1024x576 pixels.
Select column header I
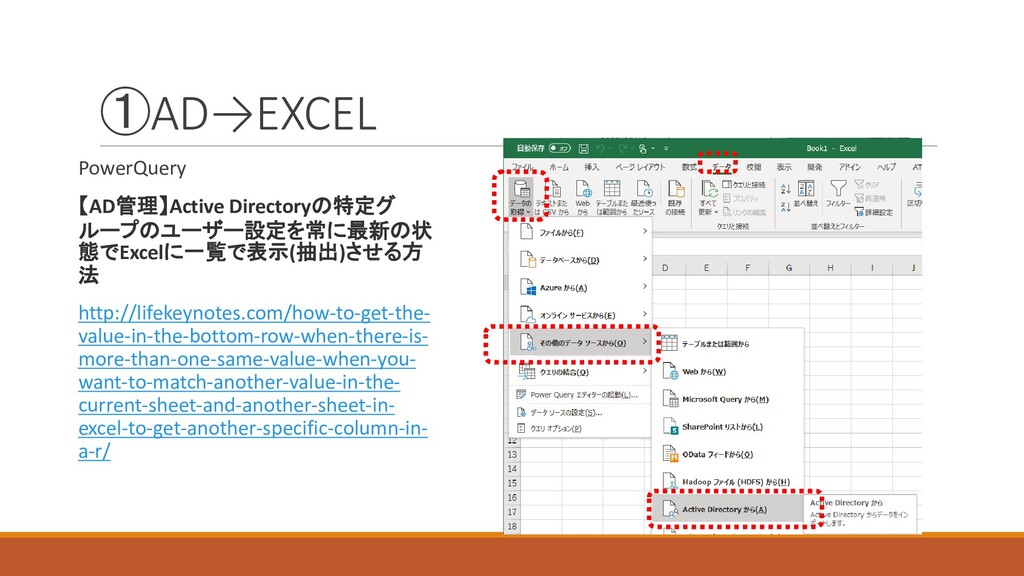pos(872,267)
